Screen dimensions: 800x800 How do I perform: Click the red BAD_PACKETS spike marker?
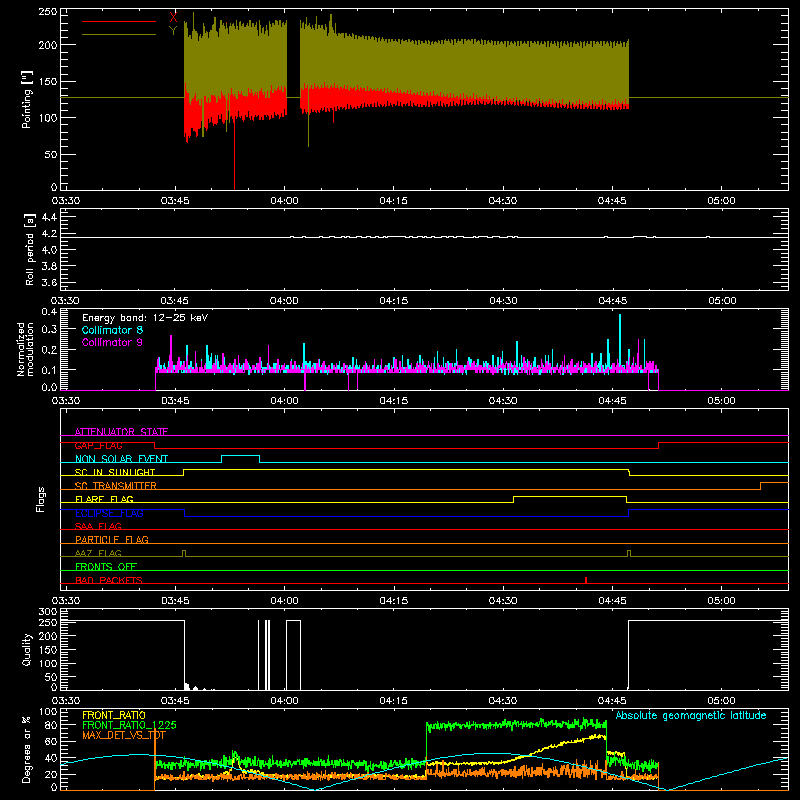click(586, 580)
